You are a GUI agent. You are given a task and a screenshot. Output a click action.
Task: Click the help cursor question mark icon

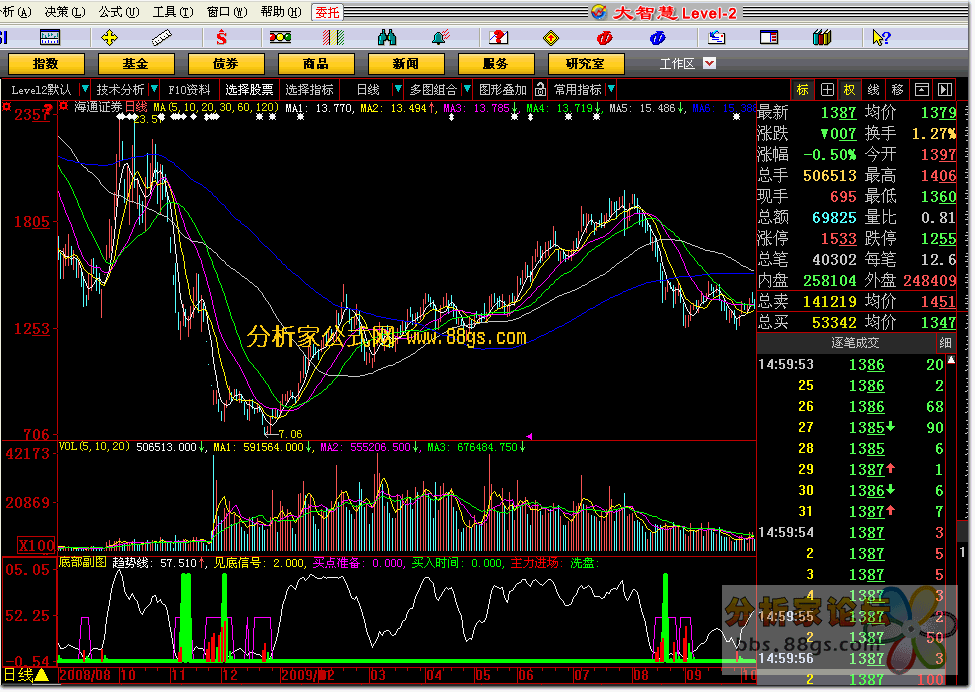coord(881,38)
